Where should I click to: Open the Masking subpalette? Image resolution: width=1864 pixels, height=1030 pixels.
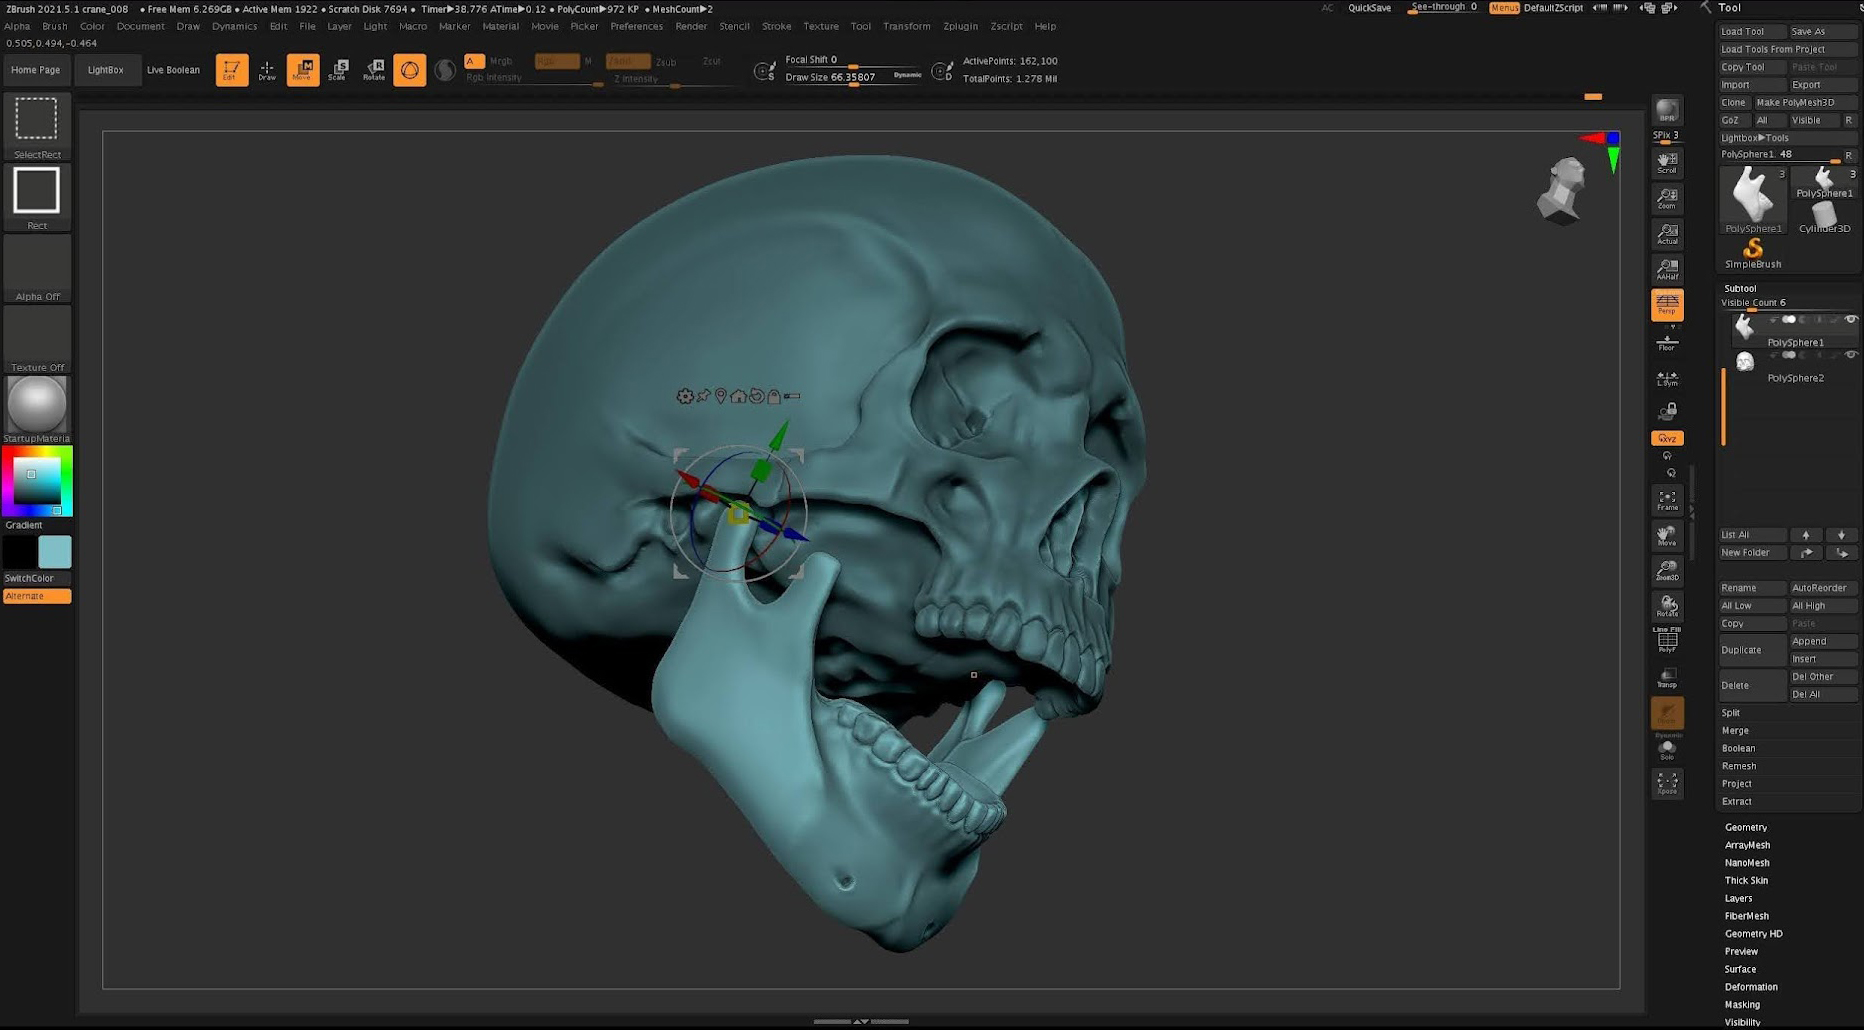(x=1742, y=1005)
